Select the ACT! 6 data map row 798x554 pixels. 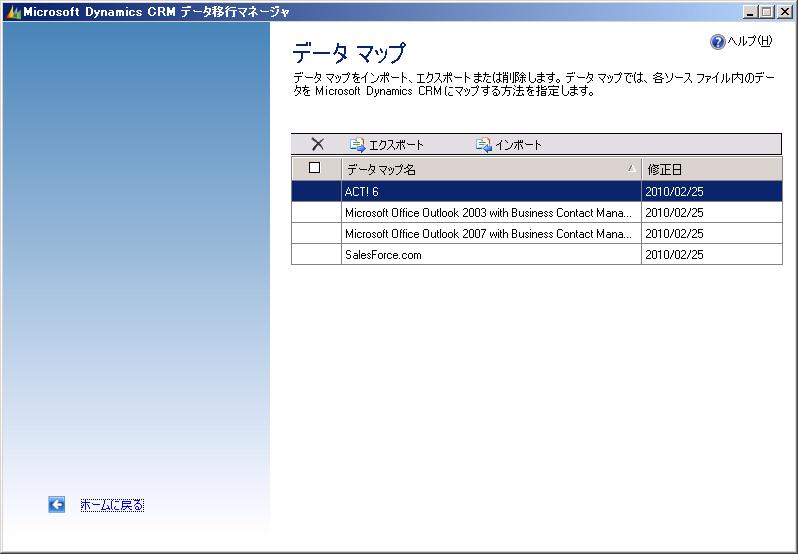pyautogui.click(x=537, y=191)
